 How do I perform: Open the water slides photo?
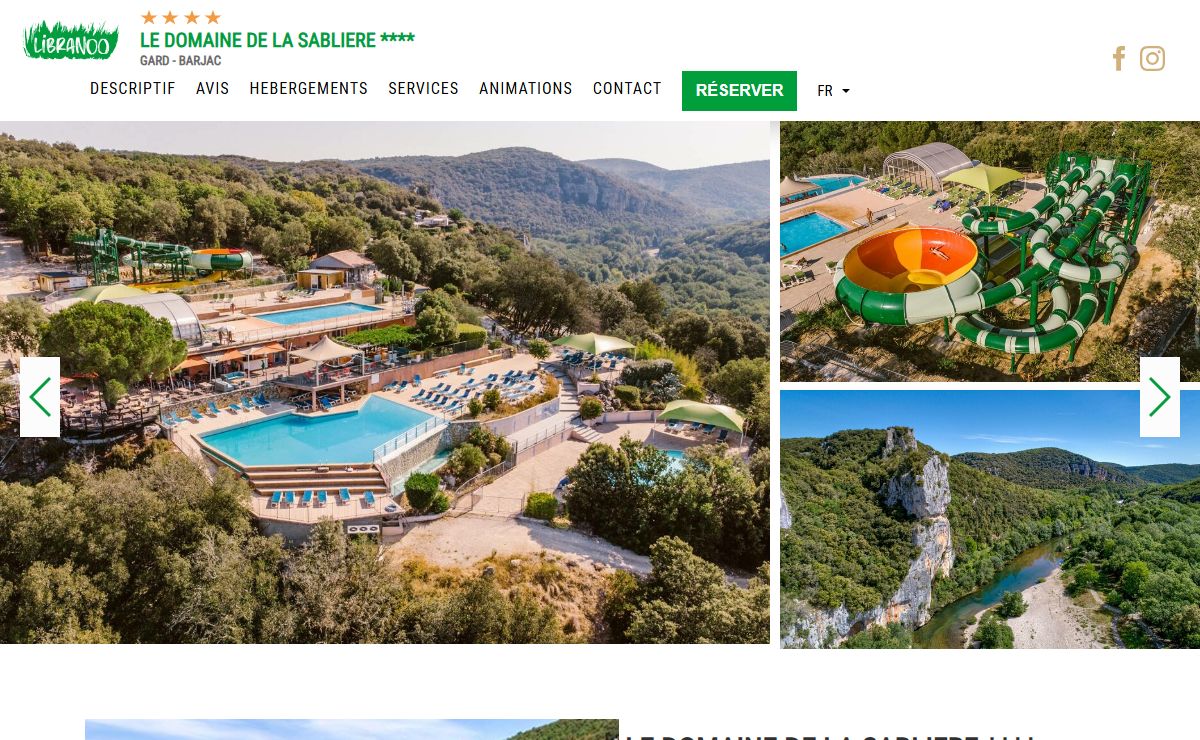(990, 252)
